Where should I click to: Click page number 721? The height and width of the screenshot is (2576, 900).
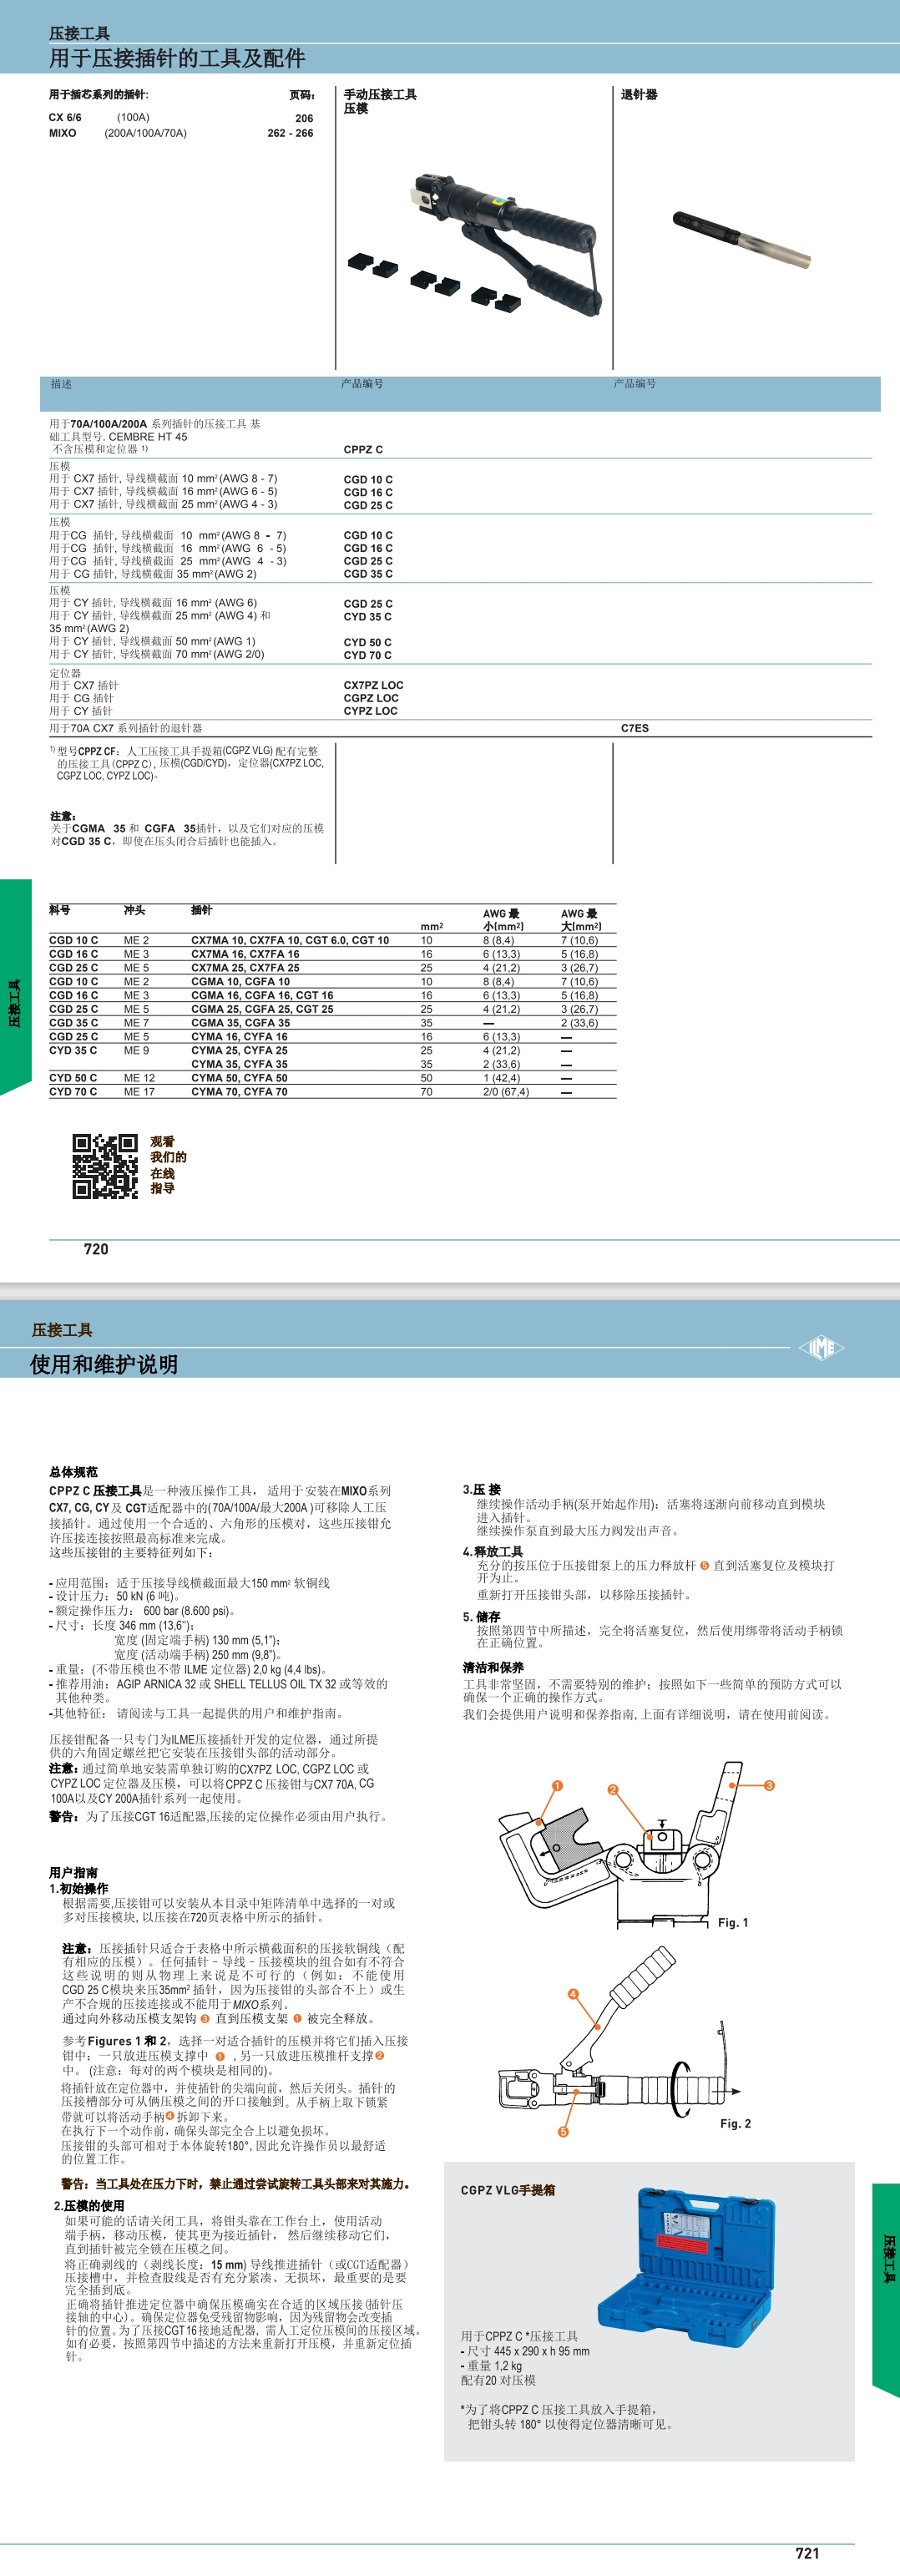[x=807, y=2553]
